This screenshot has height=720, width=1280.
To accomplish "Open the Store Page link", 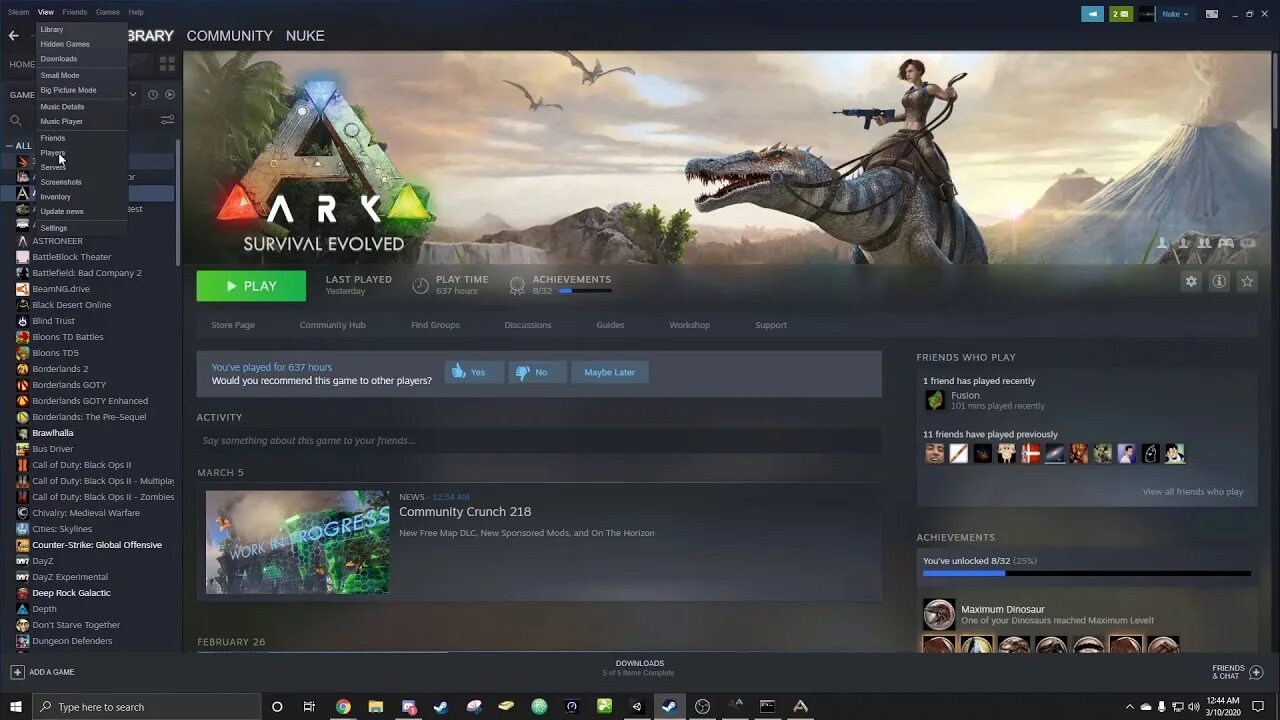I will [233, 325].
